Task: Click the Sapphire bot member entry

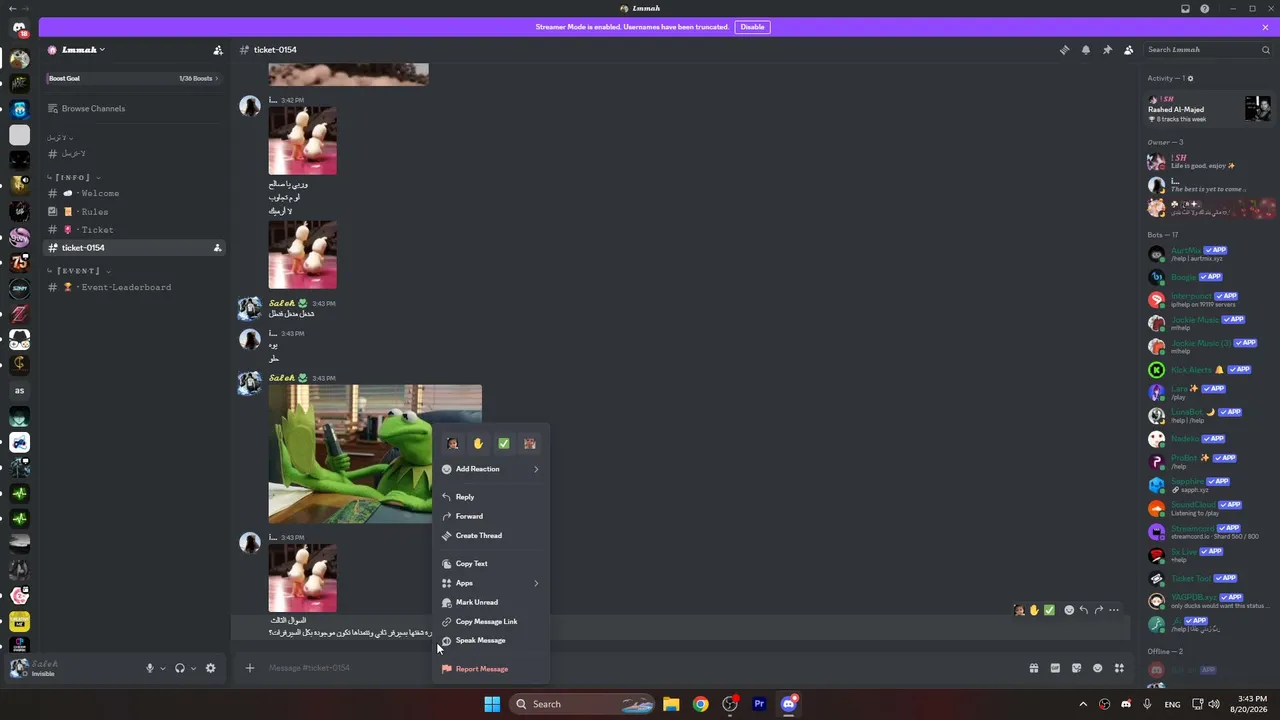Action: [1209, 485]
